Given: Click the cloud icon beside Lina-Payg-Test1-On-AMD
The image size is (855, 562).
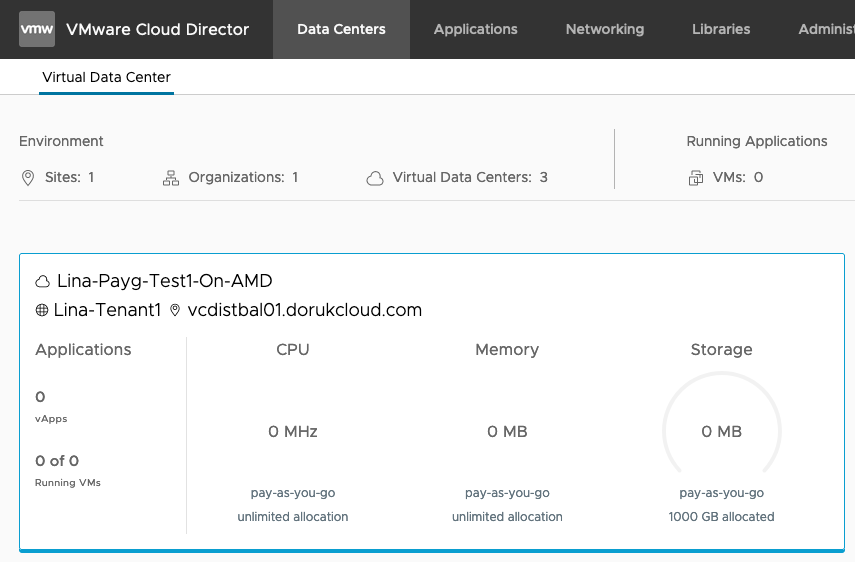Looking at the screenshot, I should click(43, 281).
